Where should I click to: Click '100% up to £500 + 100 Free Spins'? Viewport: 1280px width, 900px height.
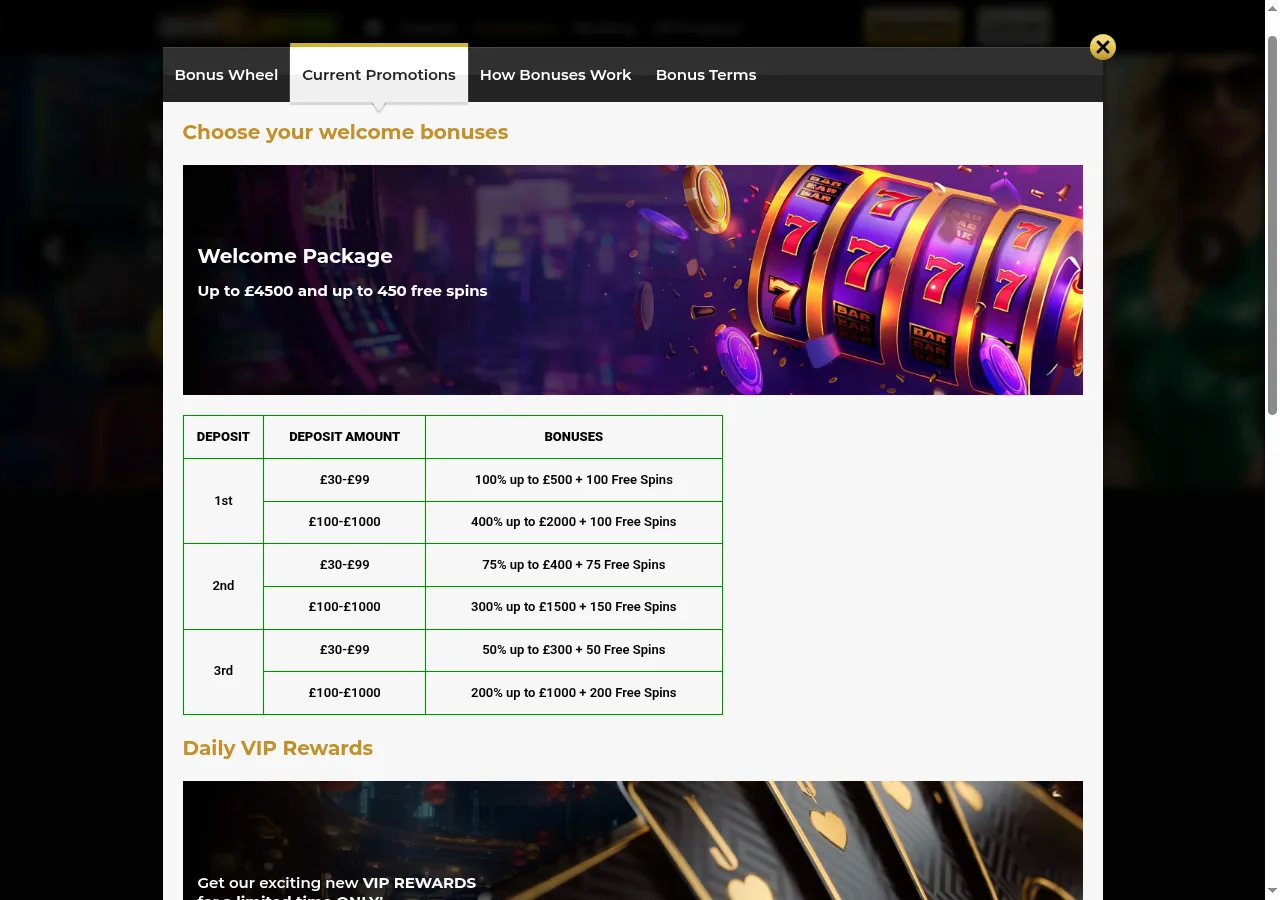[574, 480]
